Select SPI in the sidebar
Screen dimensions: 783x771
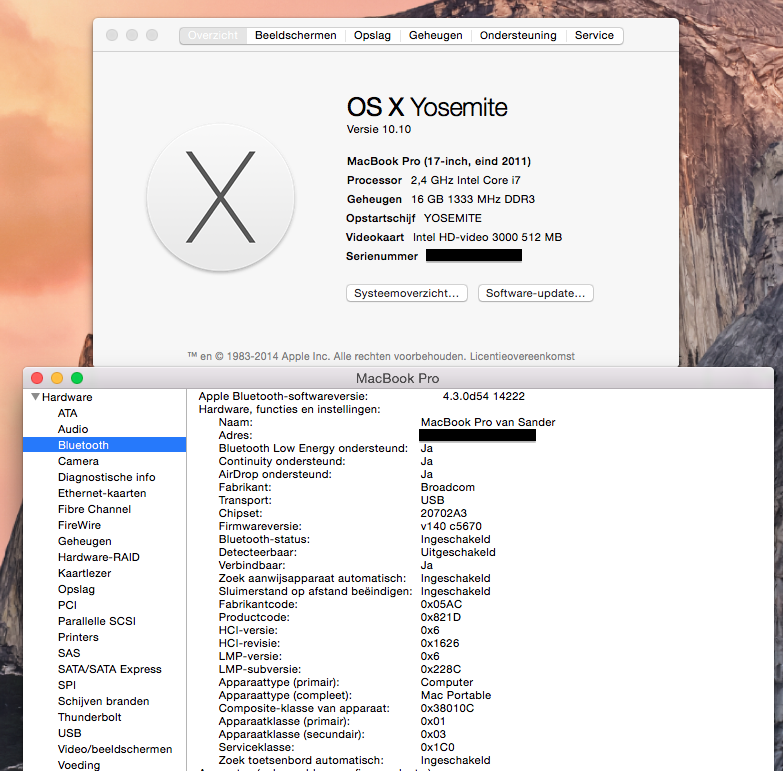(x=67, y=685)
